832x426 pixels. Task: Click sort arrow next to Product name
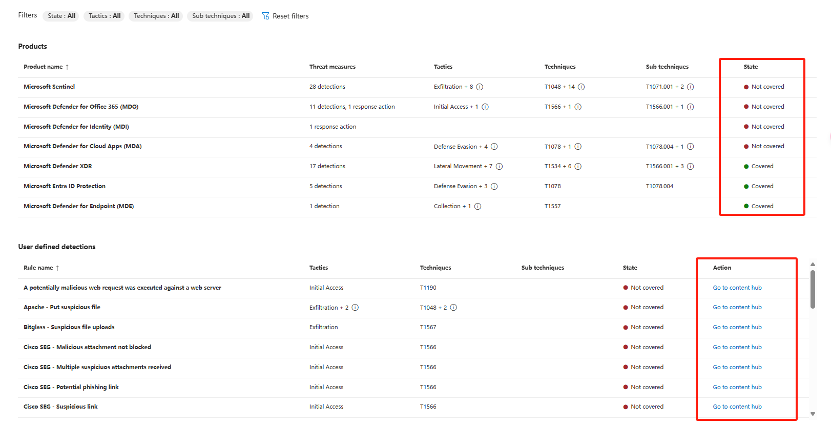pos(67,67)
